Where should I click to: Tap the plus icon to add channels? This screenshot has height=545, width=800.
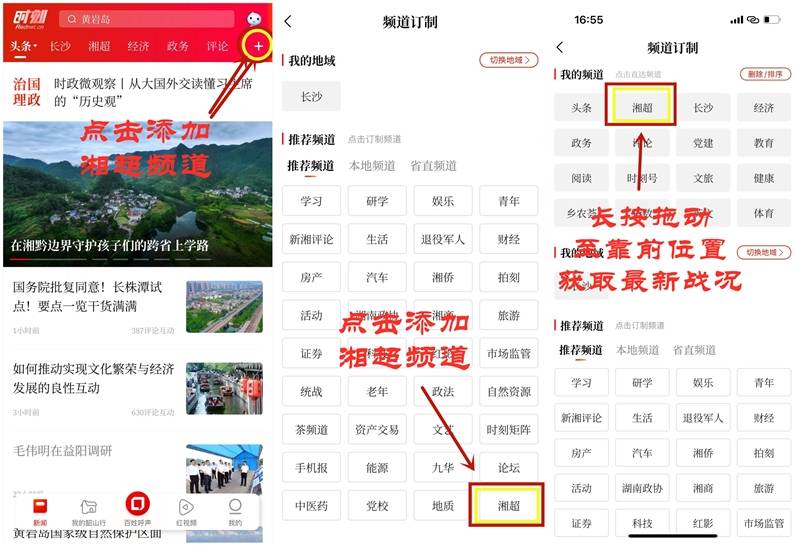point(258,47)
